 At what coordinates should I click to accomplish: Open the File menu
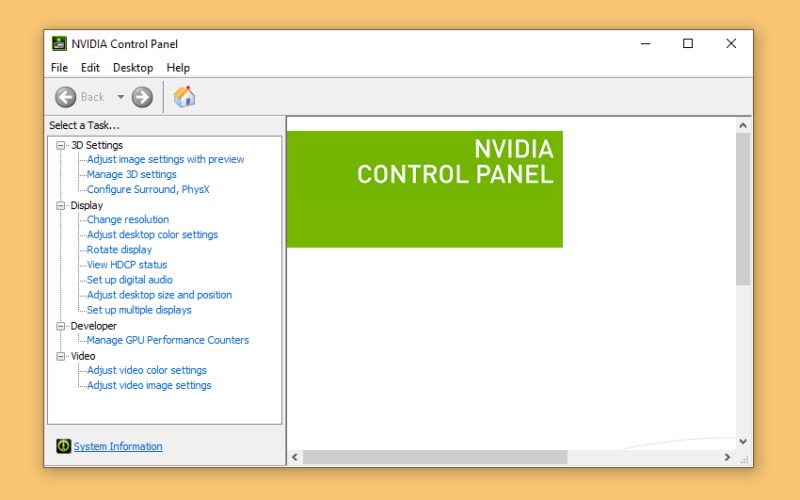59,68
